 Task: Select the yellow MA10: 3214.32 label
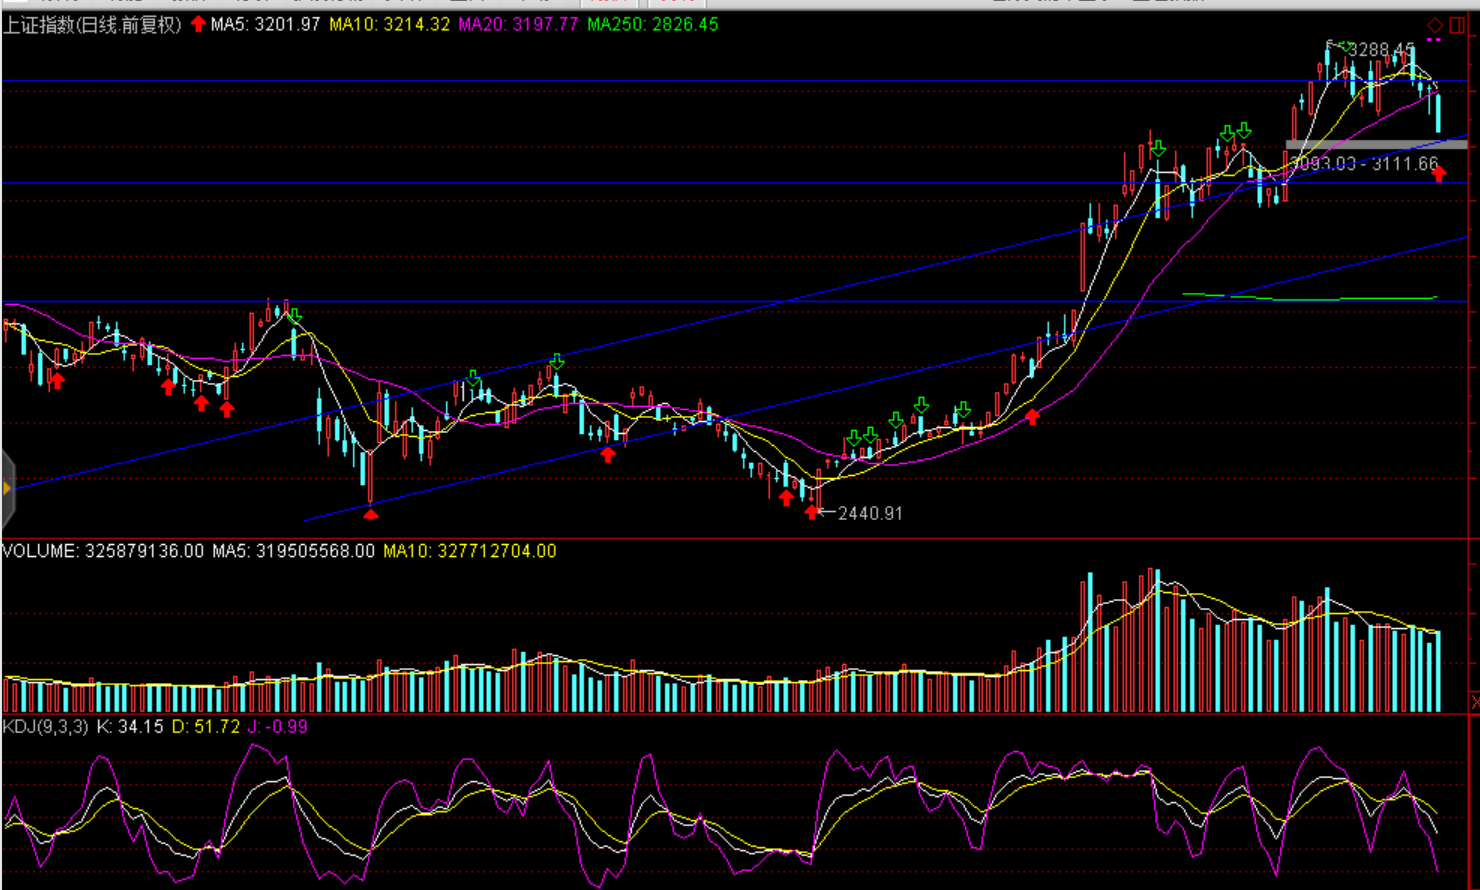click(389, 24)
